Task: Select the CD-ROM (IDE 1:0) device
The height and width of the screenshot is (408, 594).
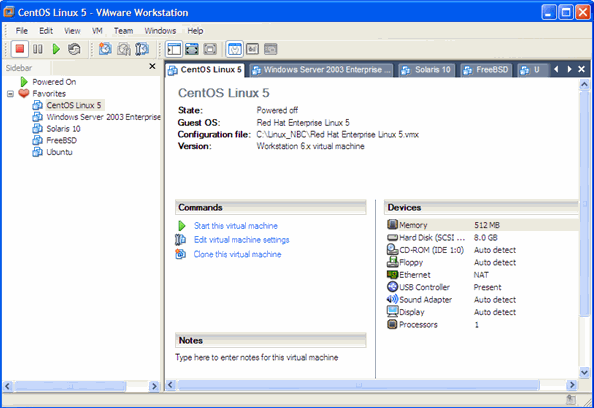Action: pyautogui.click(x=482, y=250)
